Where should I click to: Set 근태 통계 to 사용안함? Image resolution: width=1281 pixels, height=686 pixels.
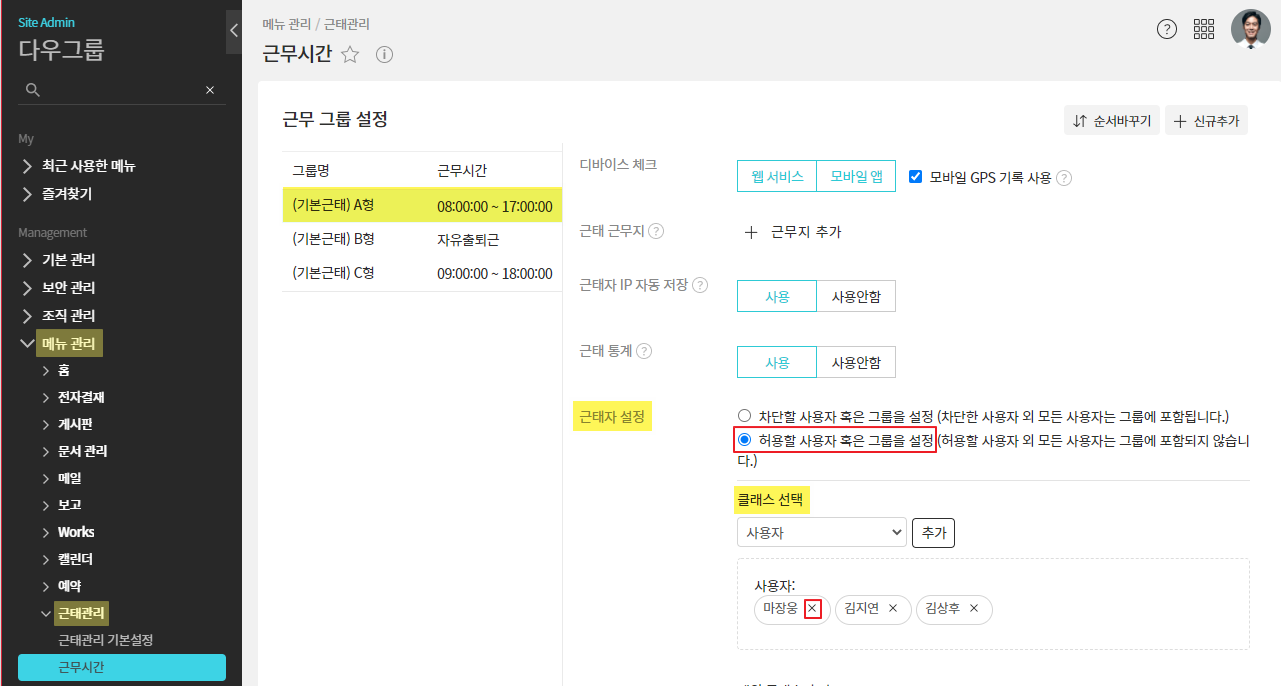click(x=856, y=362)
